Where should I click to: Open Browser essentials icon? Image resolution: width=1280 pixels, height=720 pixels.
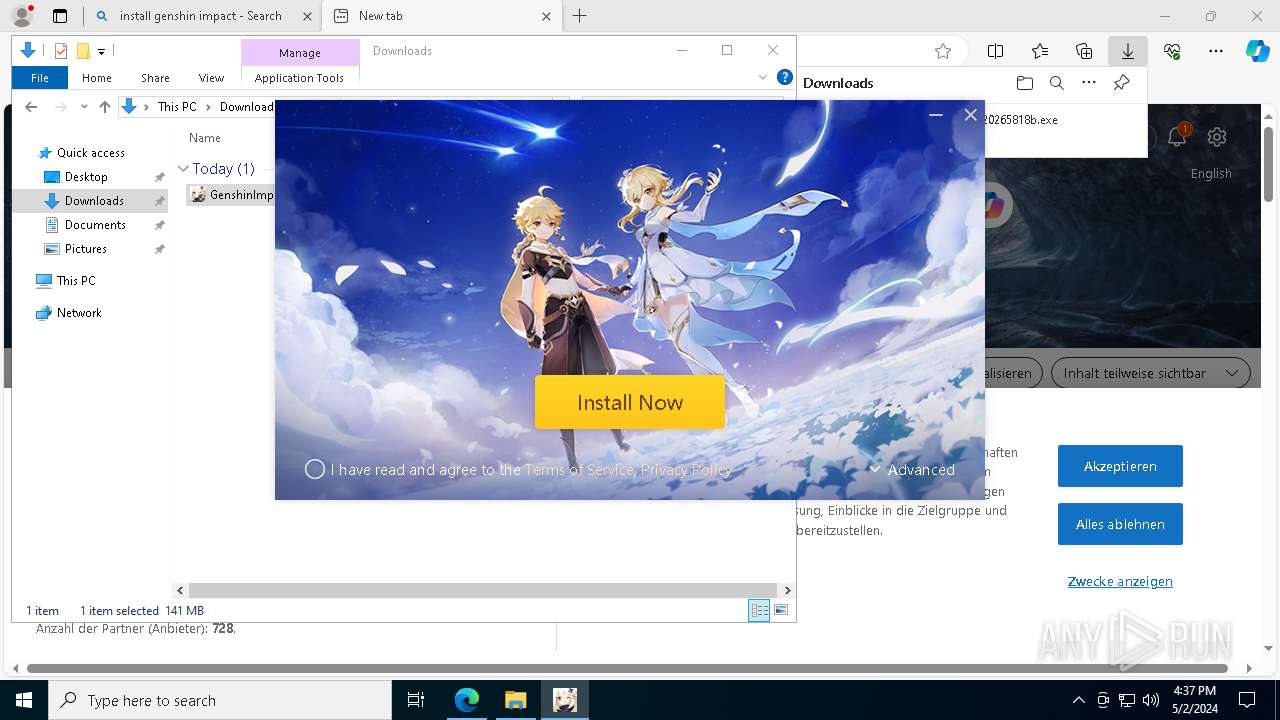[1172, 51]
